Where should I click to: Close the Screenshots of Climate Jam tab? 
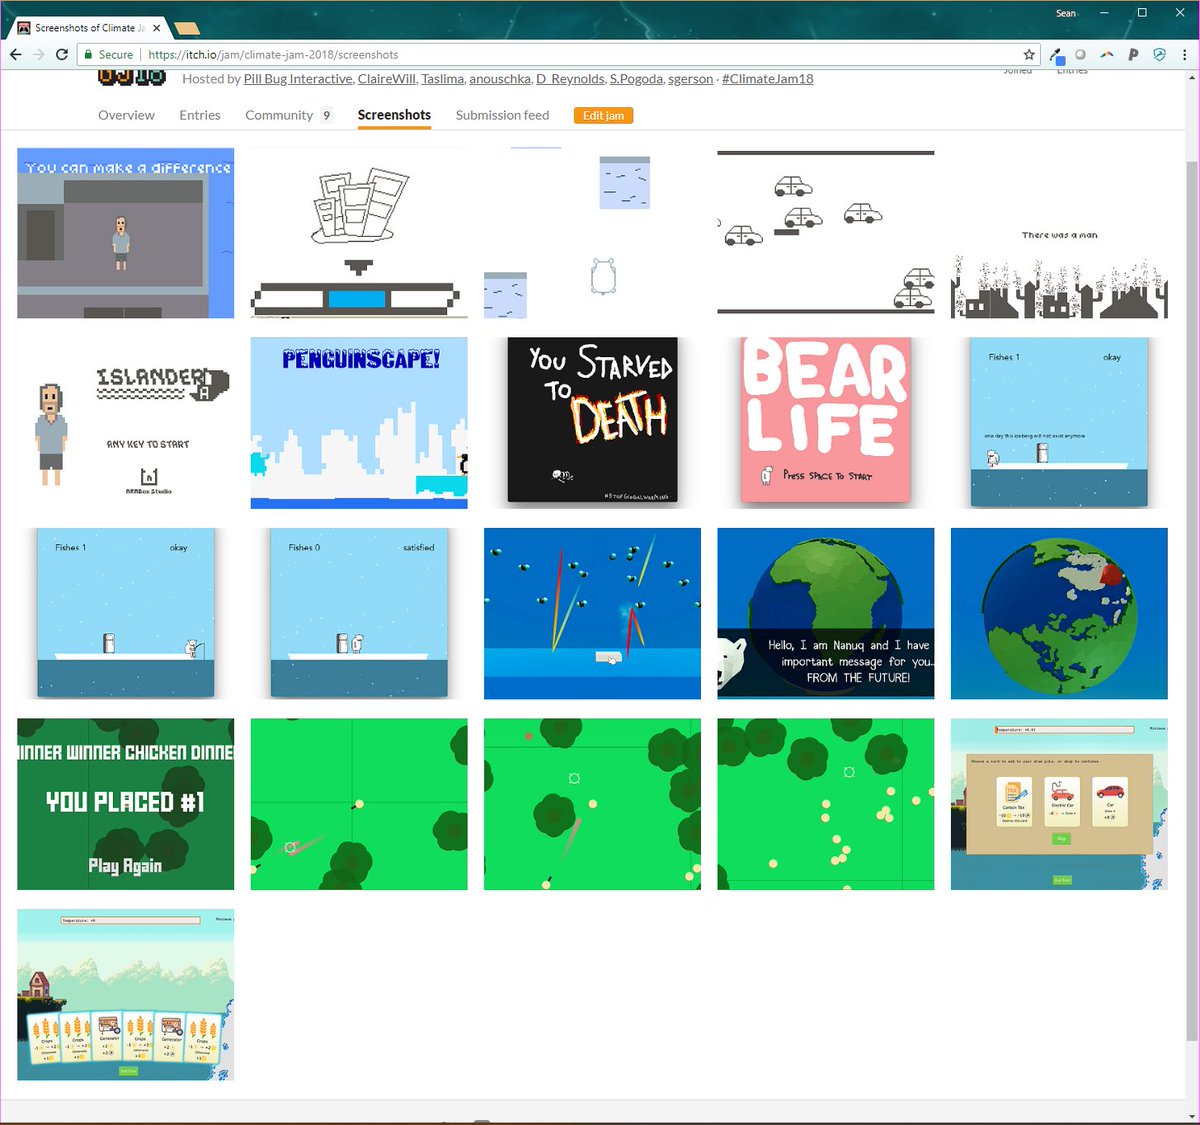tap(157, 28)
